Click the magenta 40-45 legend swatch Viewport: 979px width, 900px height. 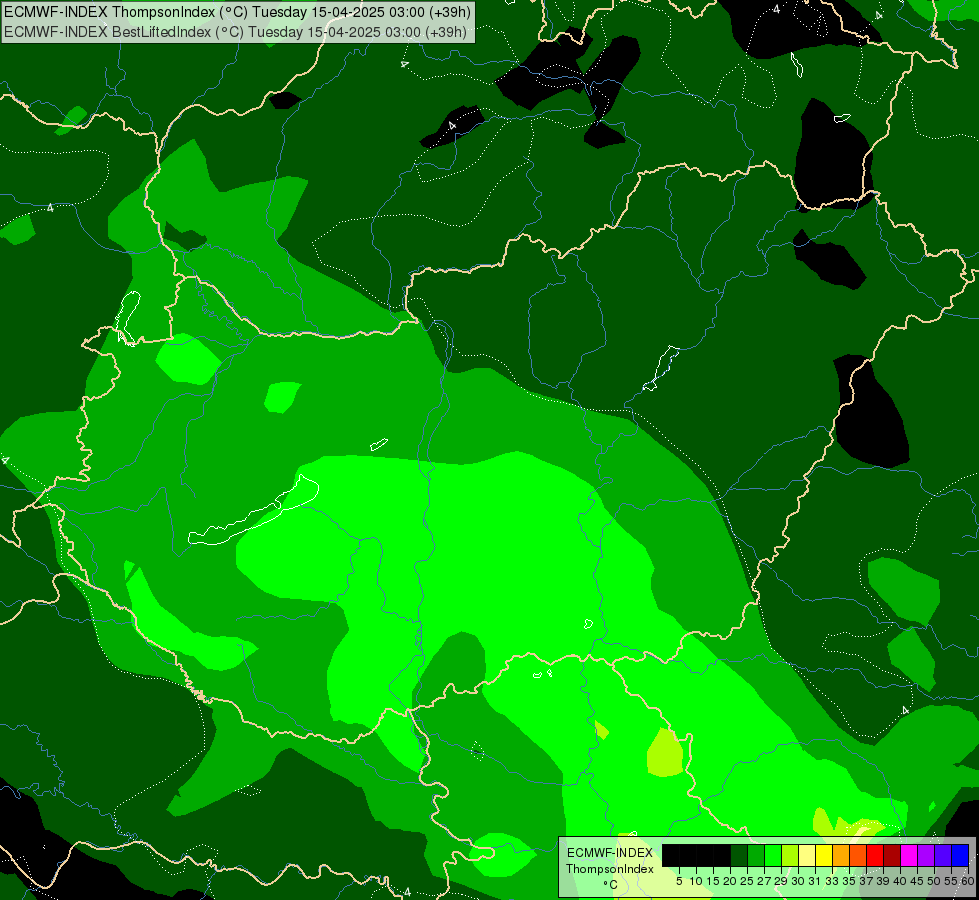[909, 855]
